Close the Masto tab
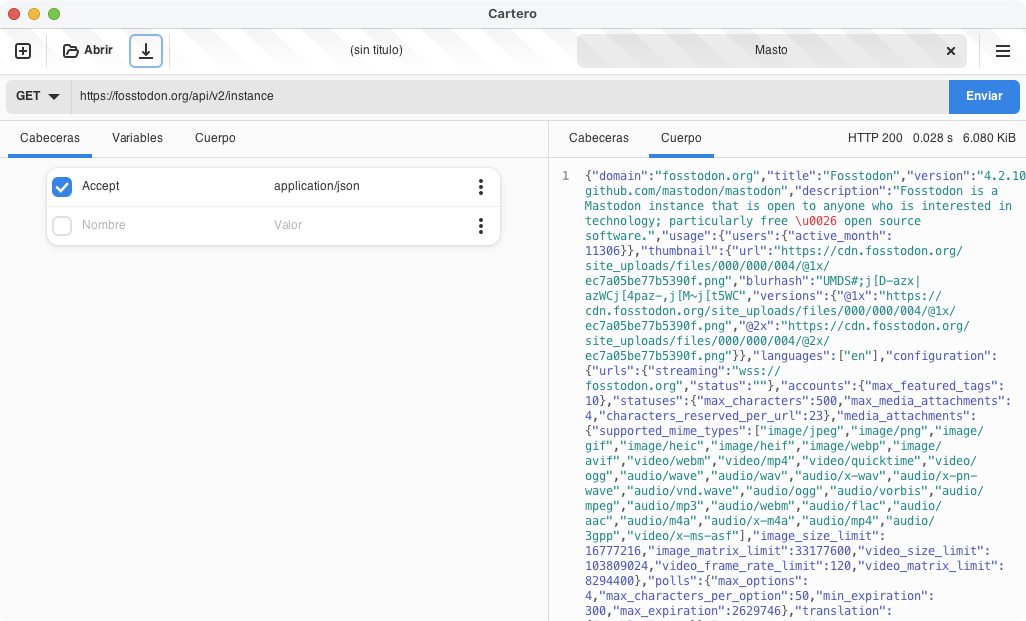The image size is (1026, 621). (951, 51)
